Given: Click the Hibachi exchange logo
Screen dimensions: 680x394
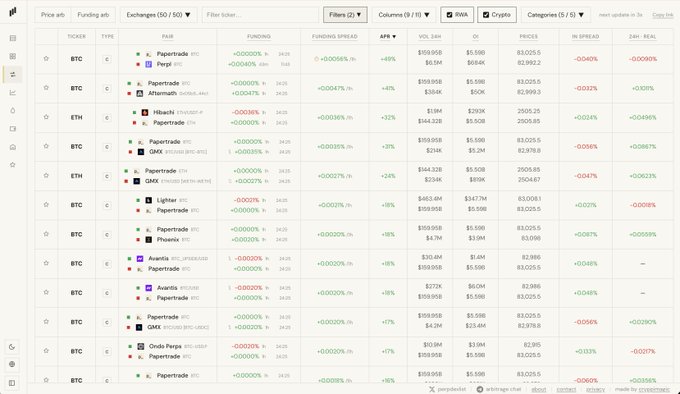Looking at the screenshot, I should click(145, 112).
